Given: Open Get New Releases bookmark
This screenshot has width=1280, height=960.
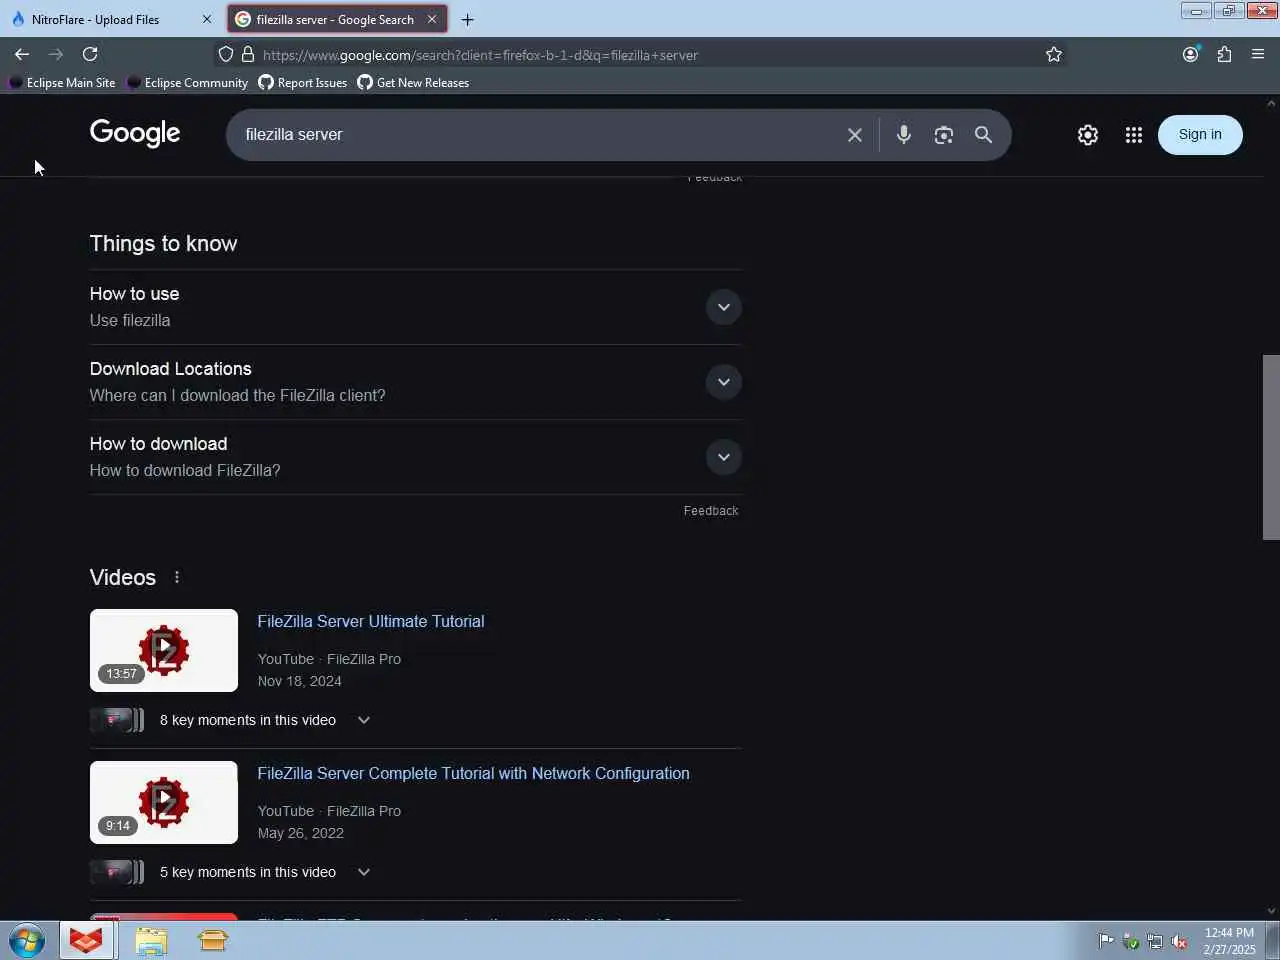Looking at the screenshot, I should pyautogui.click(x=413, y=83).
